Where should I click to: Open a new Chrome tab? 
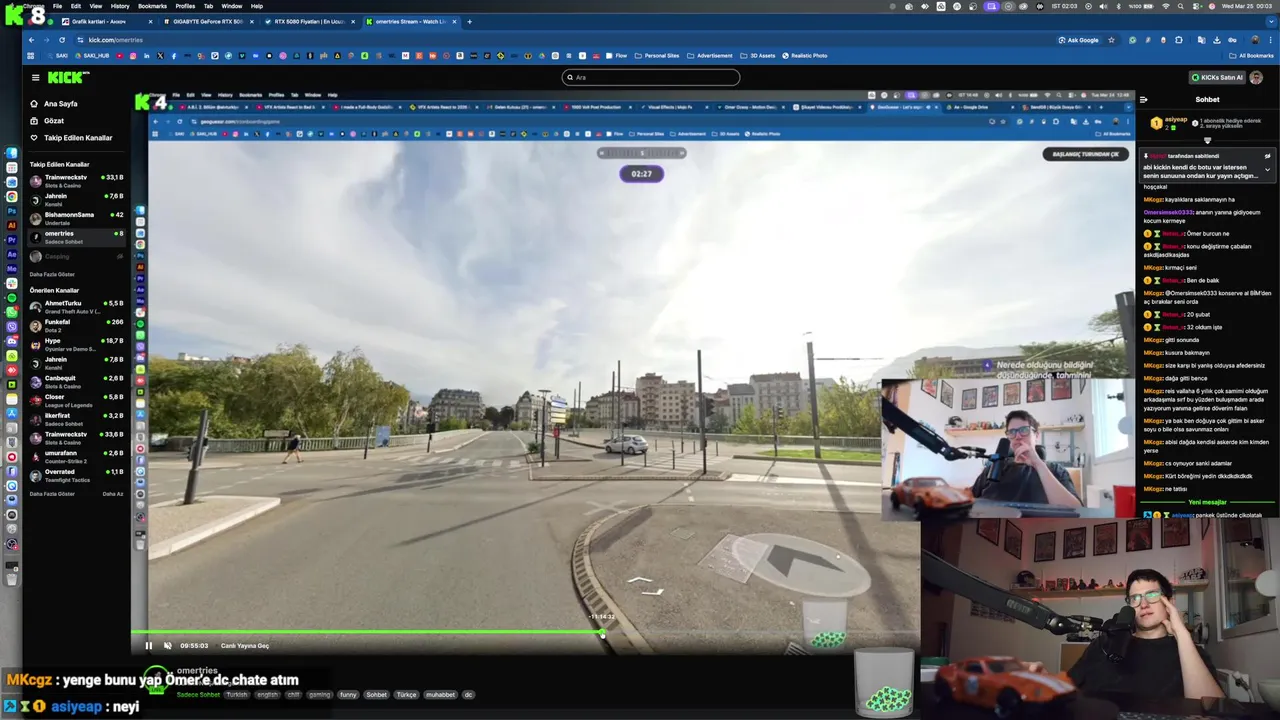coord(470,21)
